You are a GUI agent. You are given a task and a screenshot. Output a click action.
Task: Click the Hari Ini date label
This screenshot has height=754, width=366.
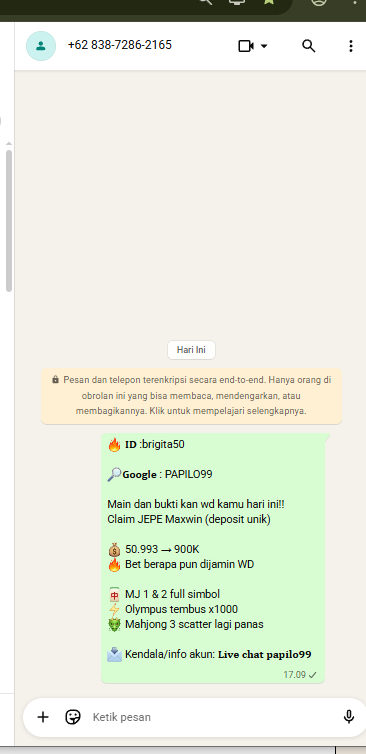click(x=191, y=350)
